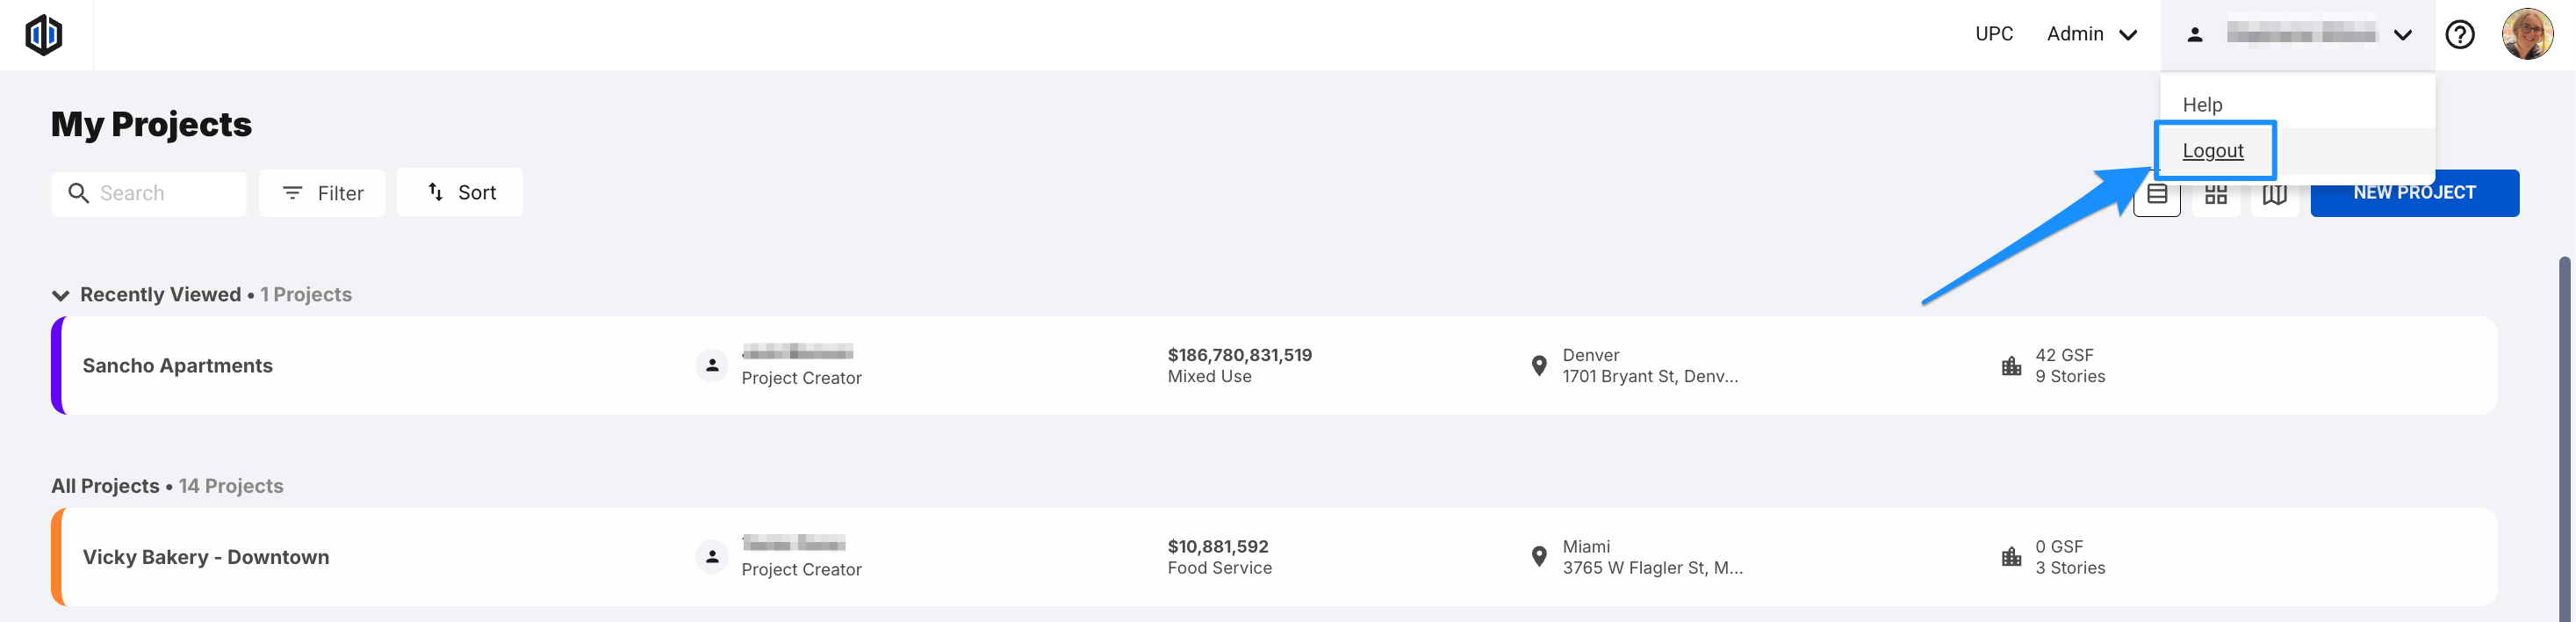Open the Sort options

point(460,192)
